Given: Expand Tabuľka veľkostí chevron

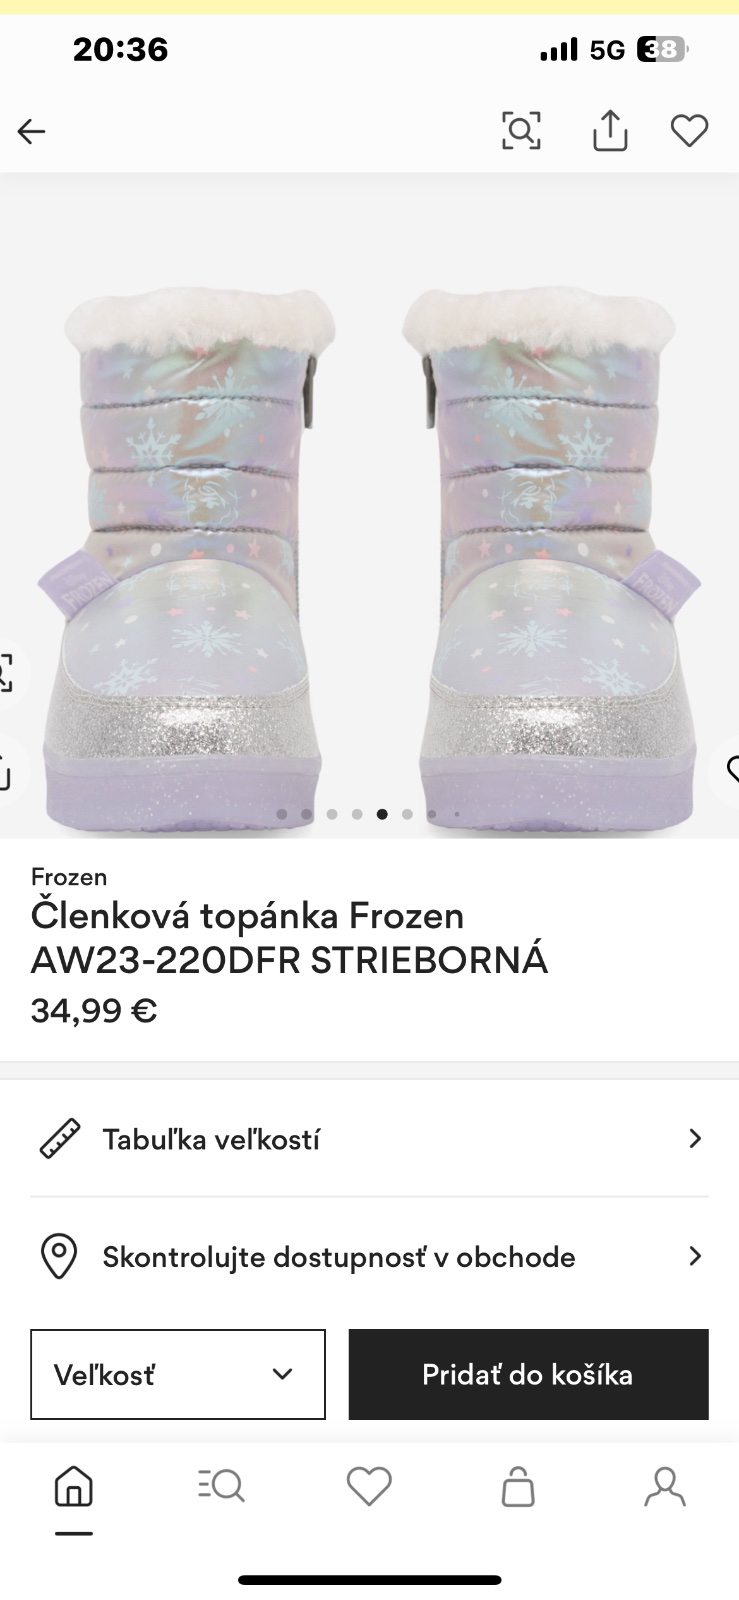Looking at the screenshot, I should click(695, 1139).
